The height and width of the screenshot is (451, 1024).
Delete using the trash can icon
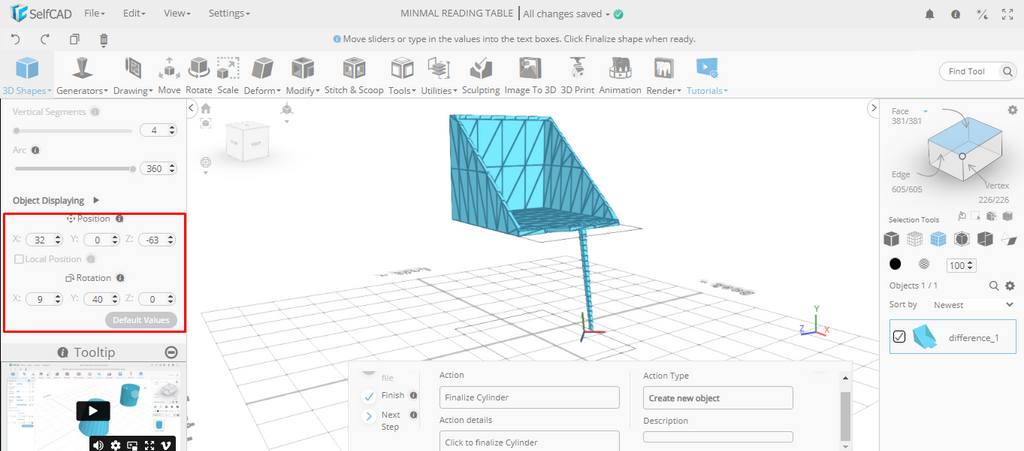(103, 40)
